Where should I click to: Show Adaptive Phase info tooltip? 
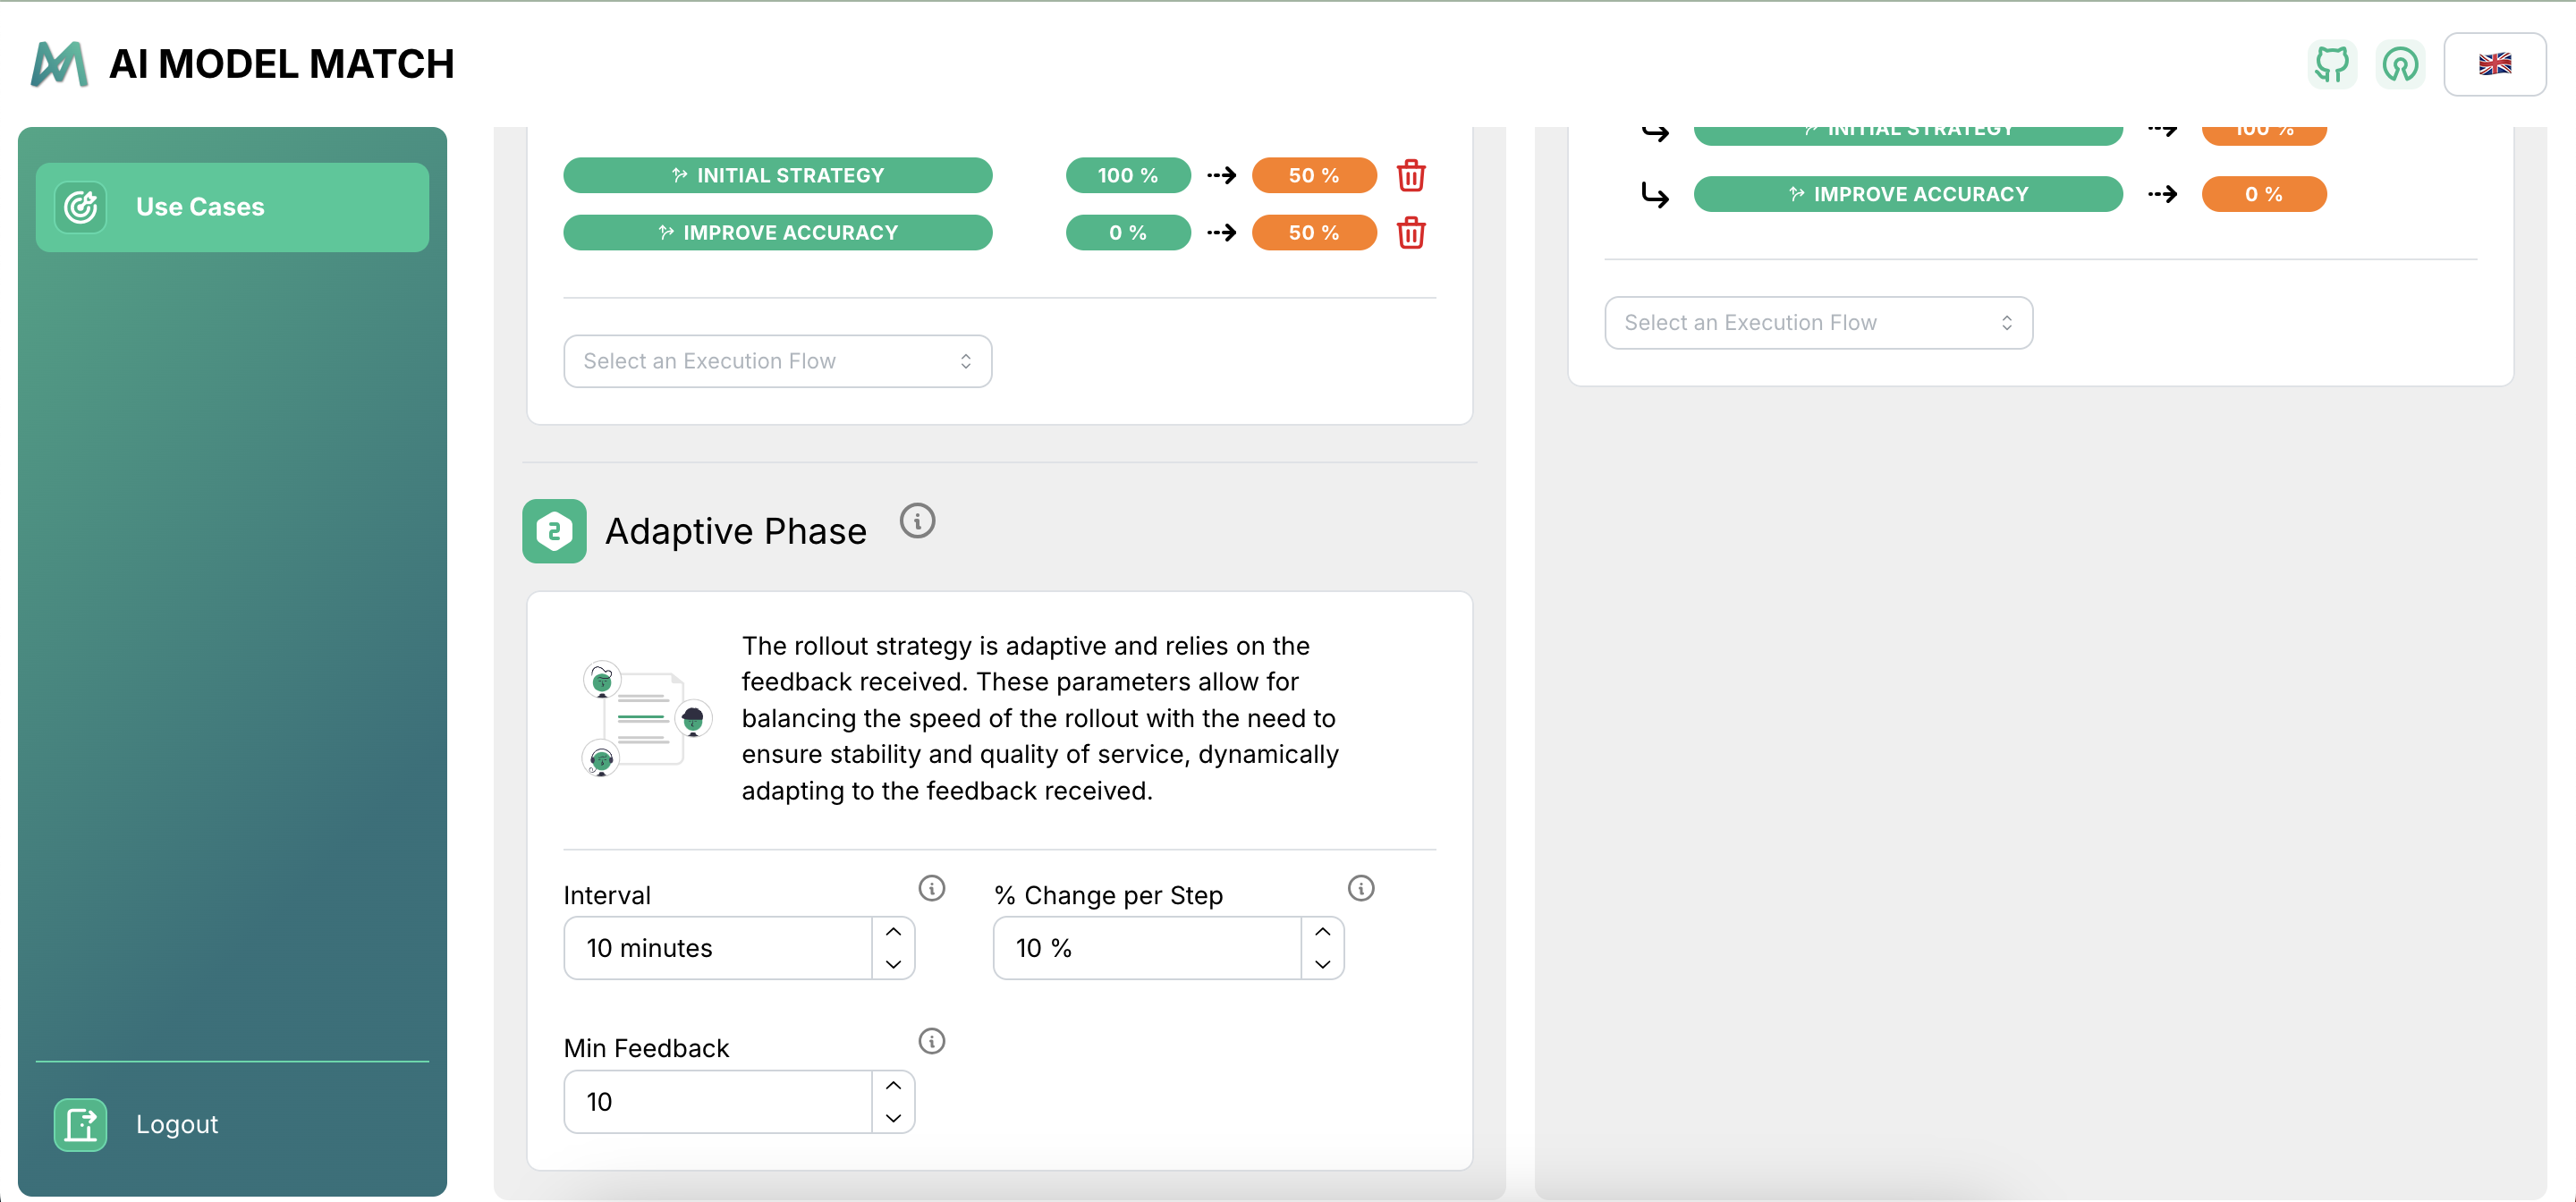pyautogui.click(x=916, y=521)
